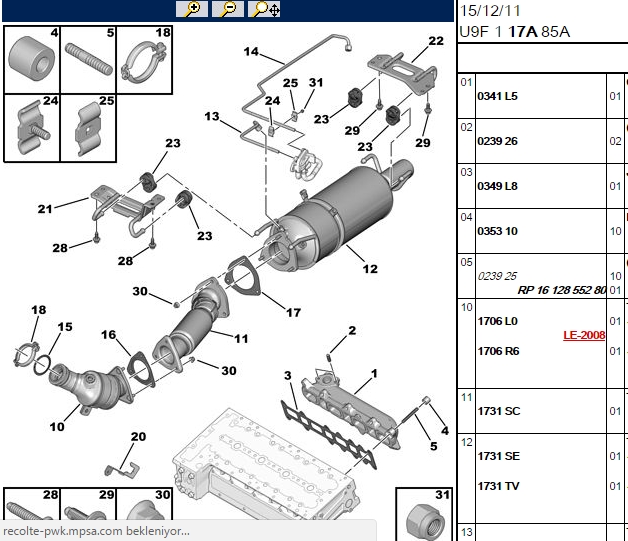Click the zoom in magnifier icon
628x541 pixels.
192,9
